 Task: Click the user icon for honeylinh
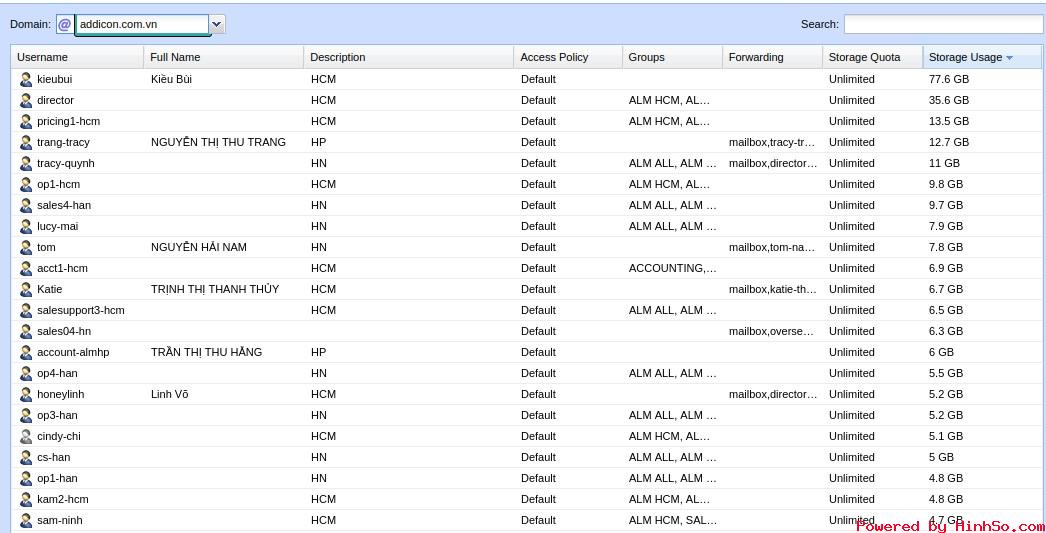click(25, 394)
